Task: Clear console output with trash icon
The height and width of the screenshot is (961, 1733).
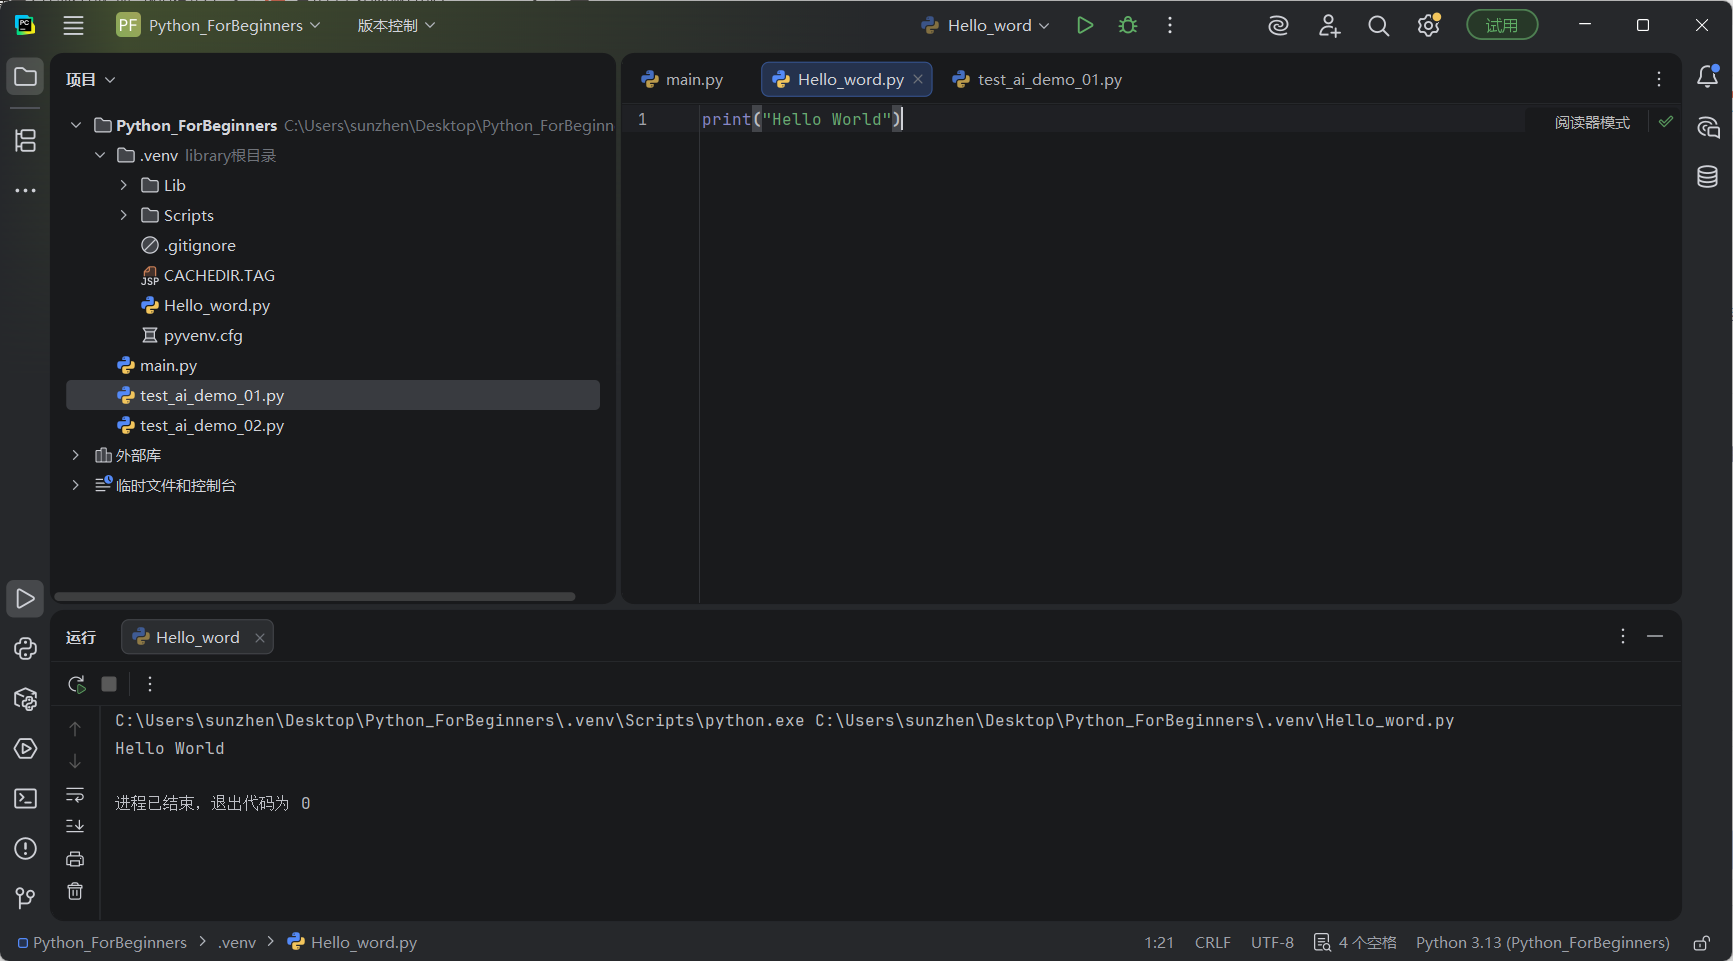Action: click(75, 891)
